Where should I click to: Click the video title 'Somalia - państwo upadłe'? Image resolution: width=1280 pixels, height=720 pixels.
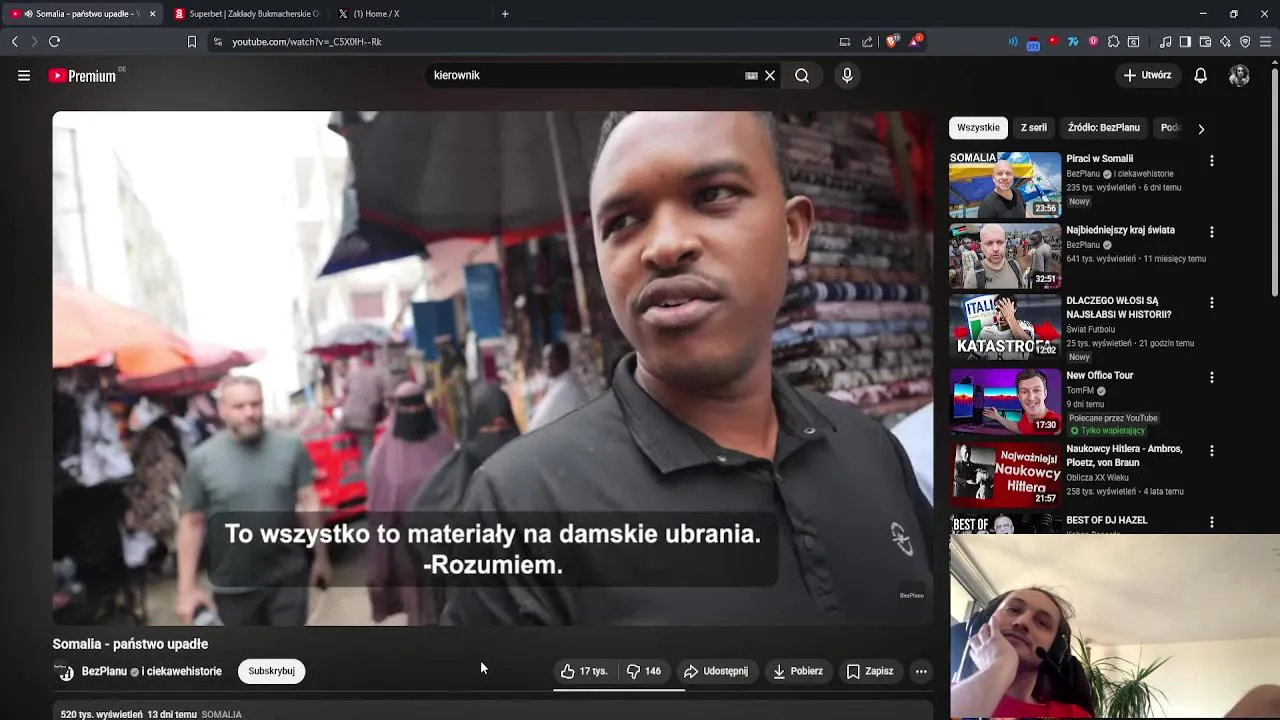[130, 644]
